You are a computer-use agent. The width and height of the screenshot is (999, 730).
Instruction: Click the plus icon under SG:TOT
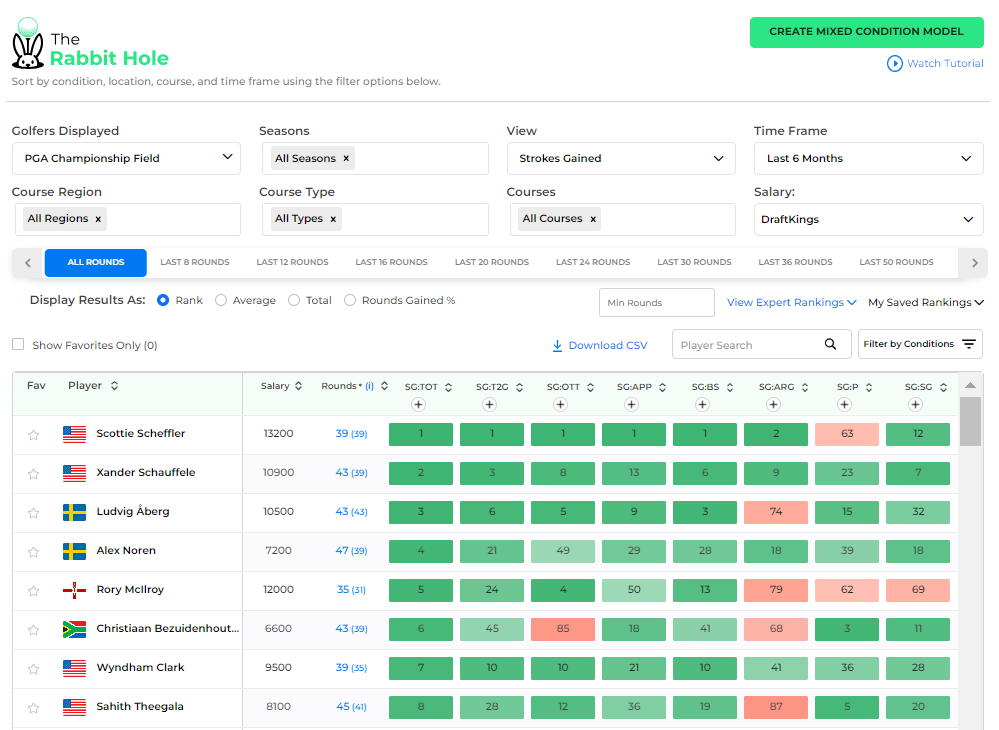coord(419,404)
